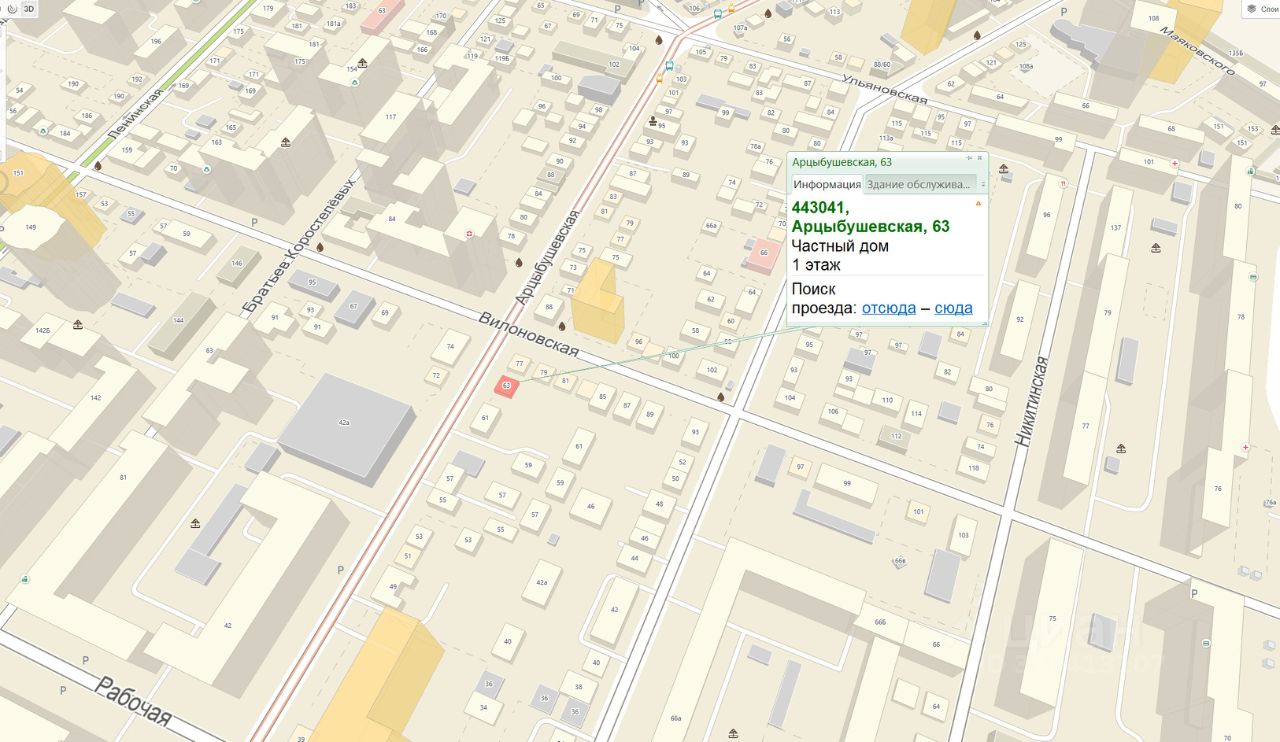Select building 142 on the map
The height and width of the screenshot is (742, 1280).
pos(97,398)
